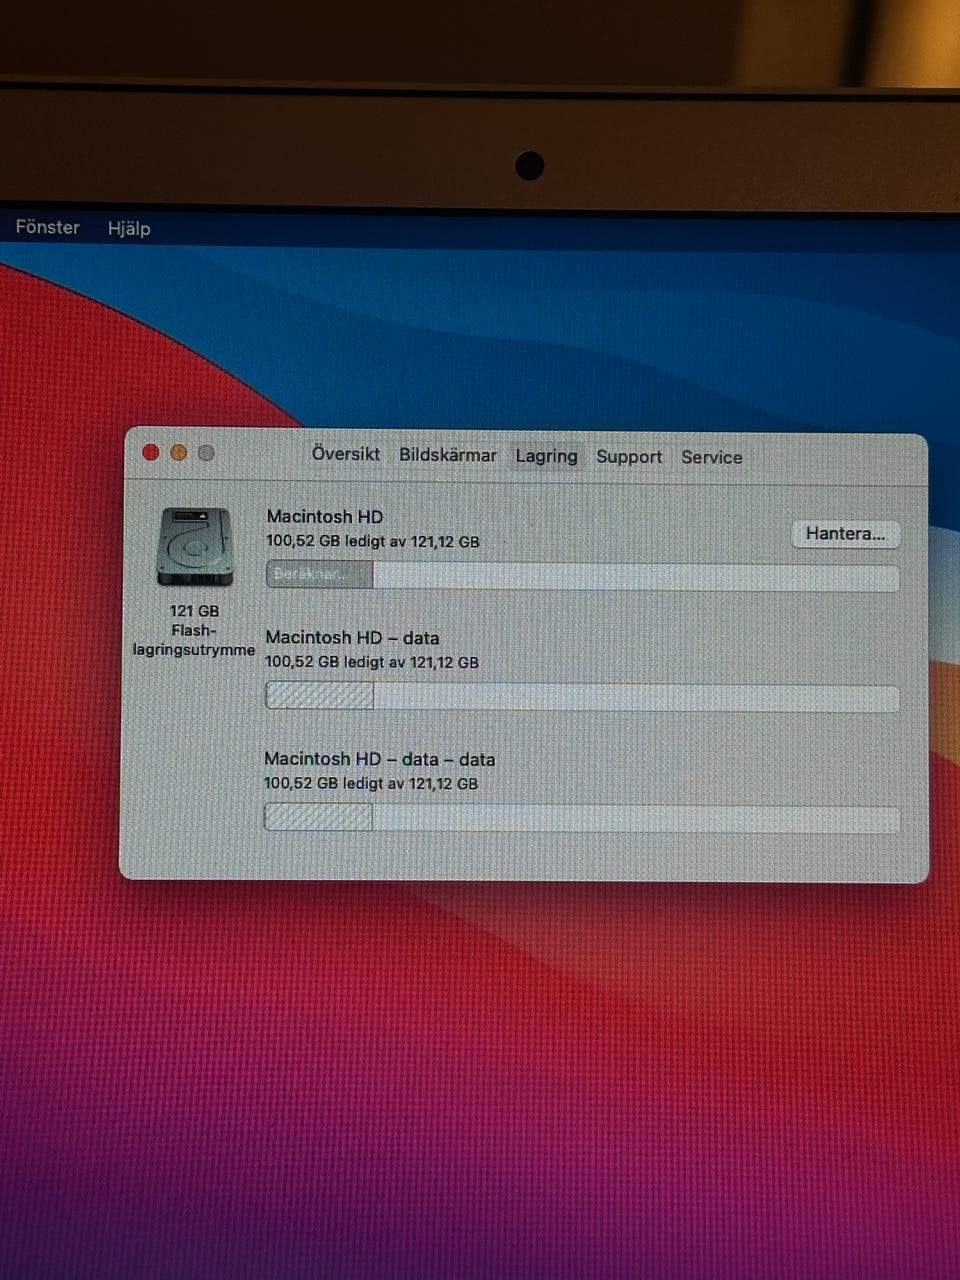Image resolution: width=960 pixels, height=1280 pixels.
Task: Click the Hantera... button
Action: click(845, 534)
